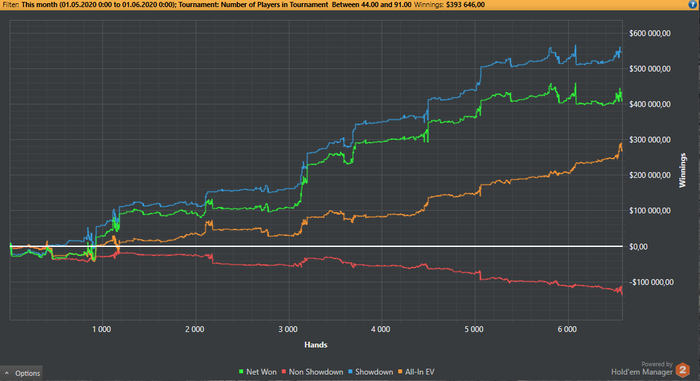700x381 pixels.
Task: Toggle the Showdown legend swatch
Action: coord(350,372)
